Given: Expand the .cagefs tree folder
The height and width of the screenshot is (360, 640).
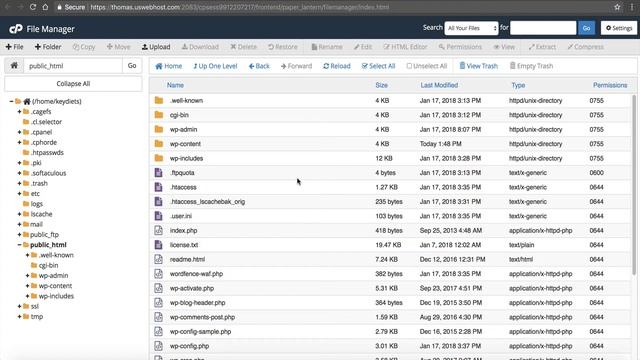Looking at the screenshot, I should point(19,111).
